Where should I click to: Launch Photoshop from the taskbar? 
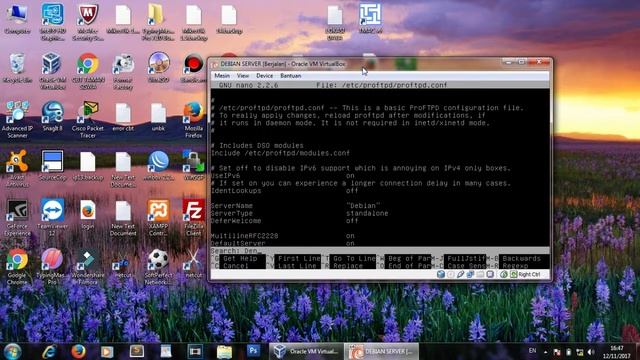click(x=253, y=351)
